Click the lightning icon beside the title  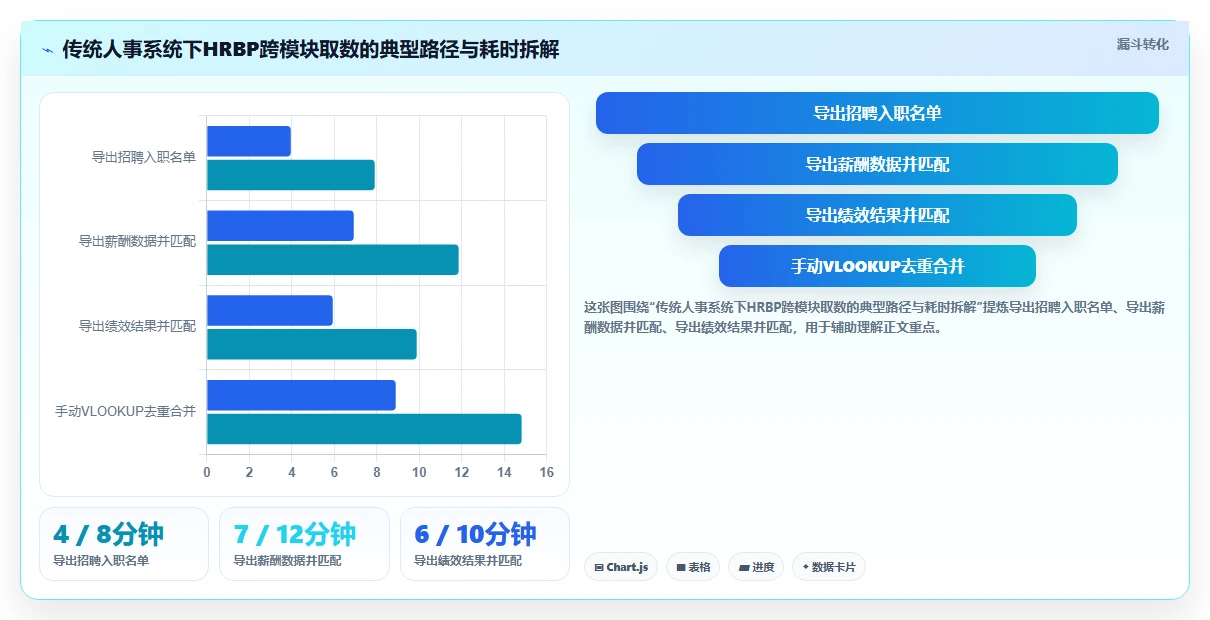(47, 50)
